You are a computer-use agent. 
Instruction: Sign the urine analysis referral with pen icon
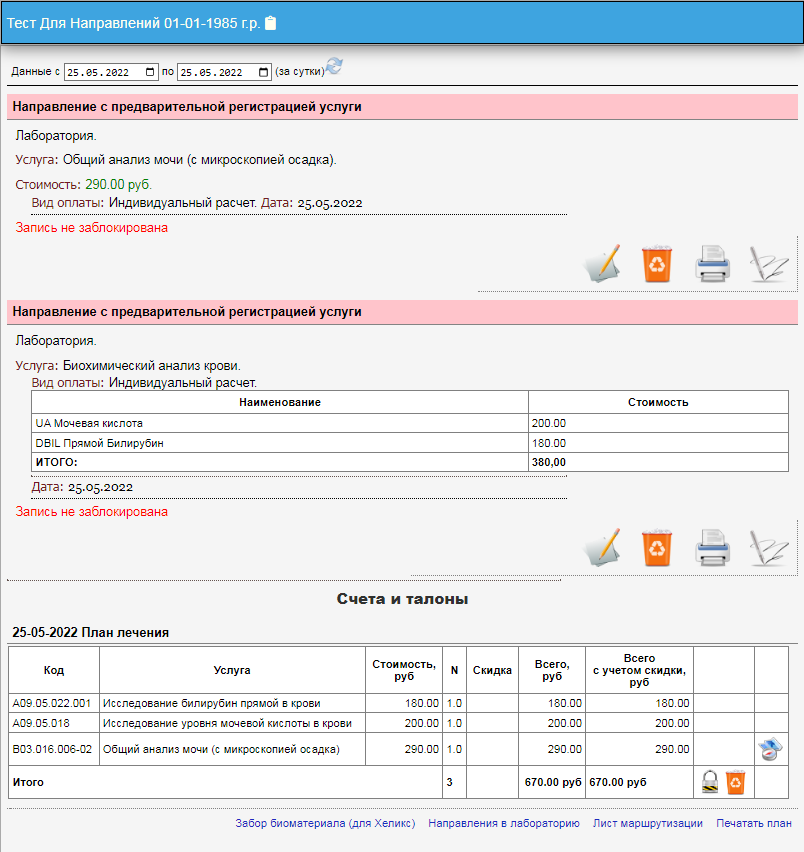tap(769, 264)
